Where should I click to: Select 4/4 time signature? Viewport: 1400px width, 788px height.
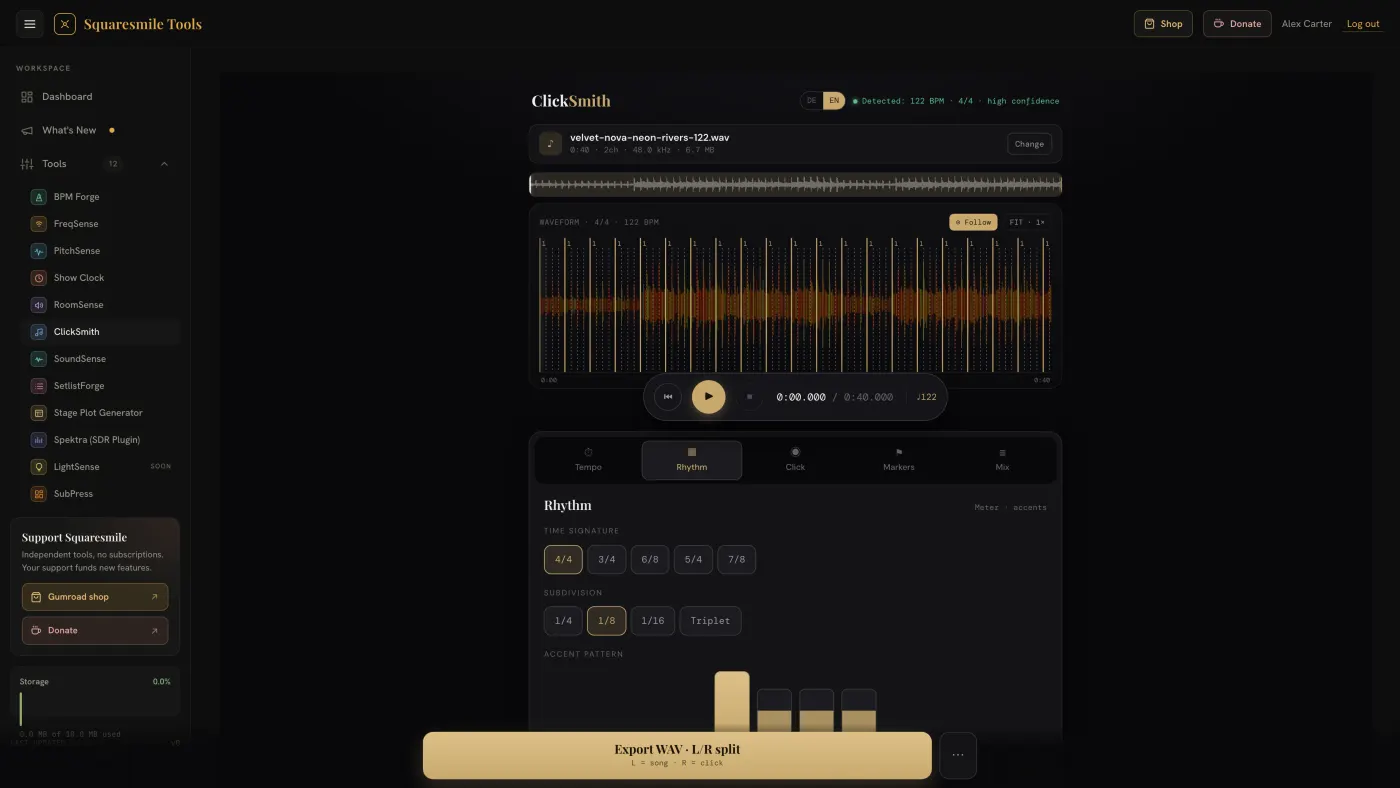coord(563,559)
